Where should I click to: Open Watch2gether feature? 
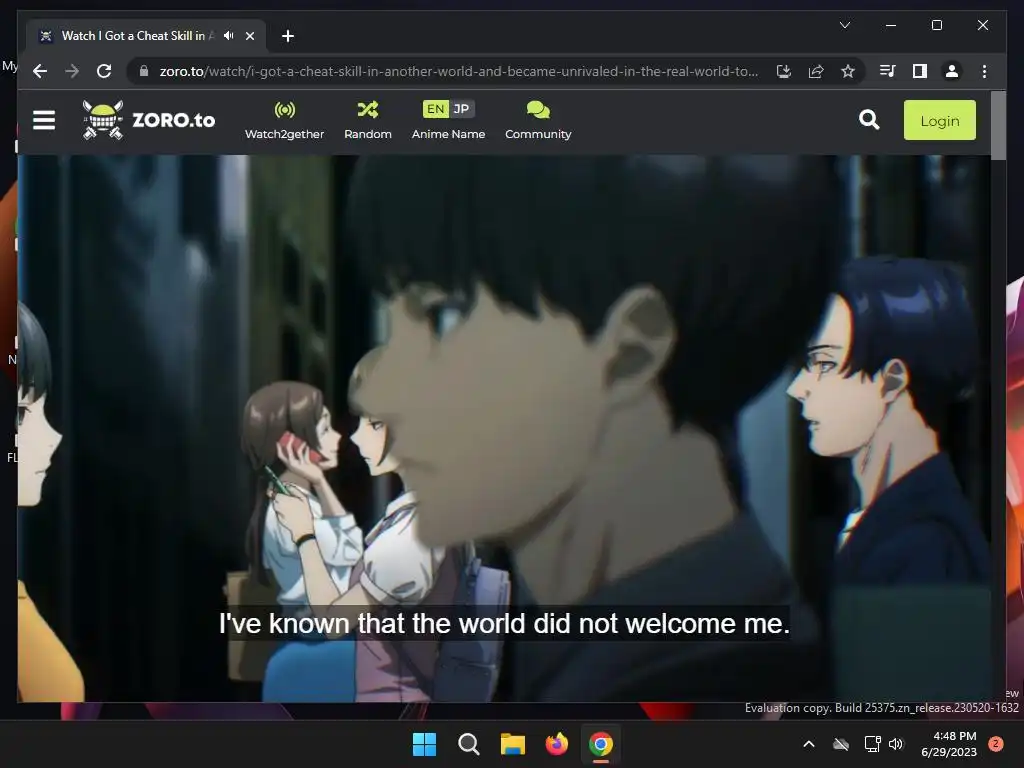[x=284, y=120]
